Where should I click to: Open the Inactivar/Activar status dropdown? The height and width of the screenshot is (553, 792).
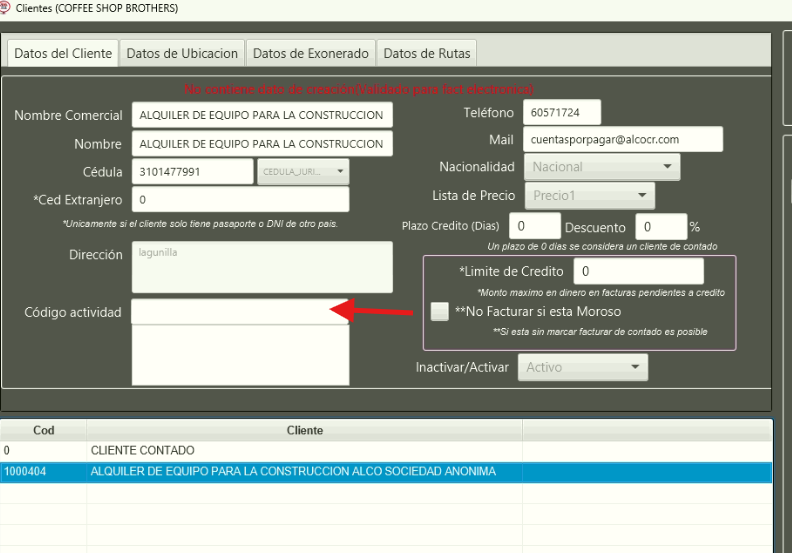coord(583,367)
